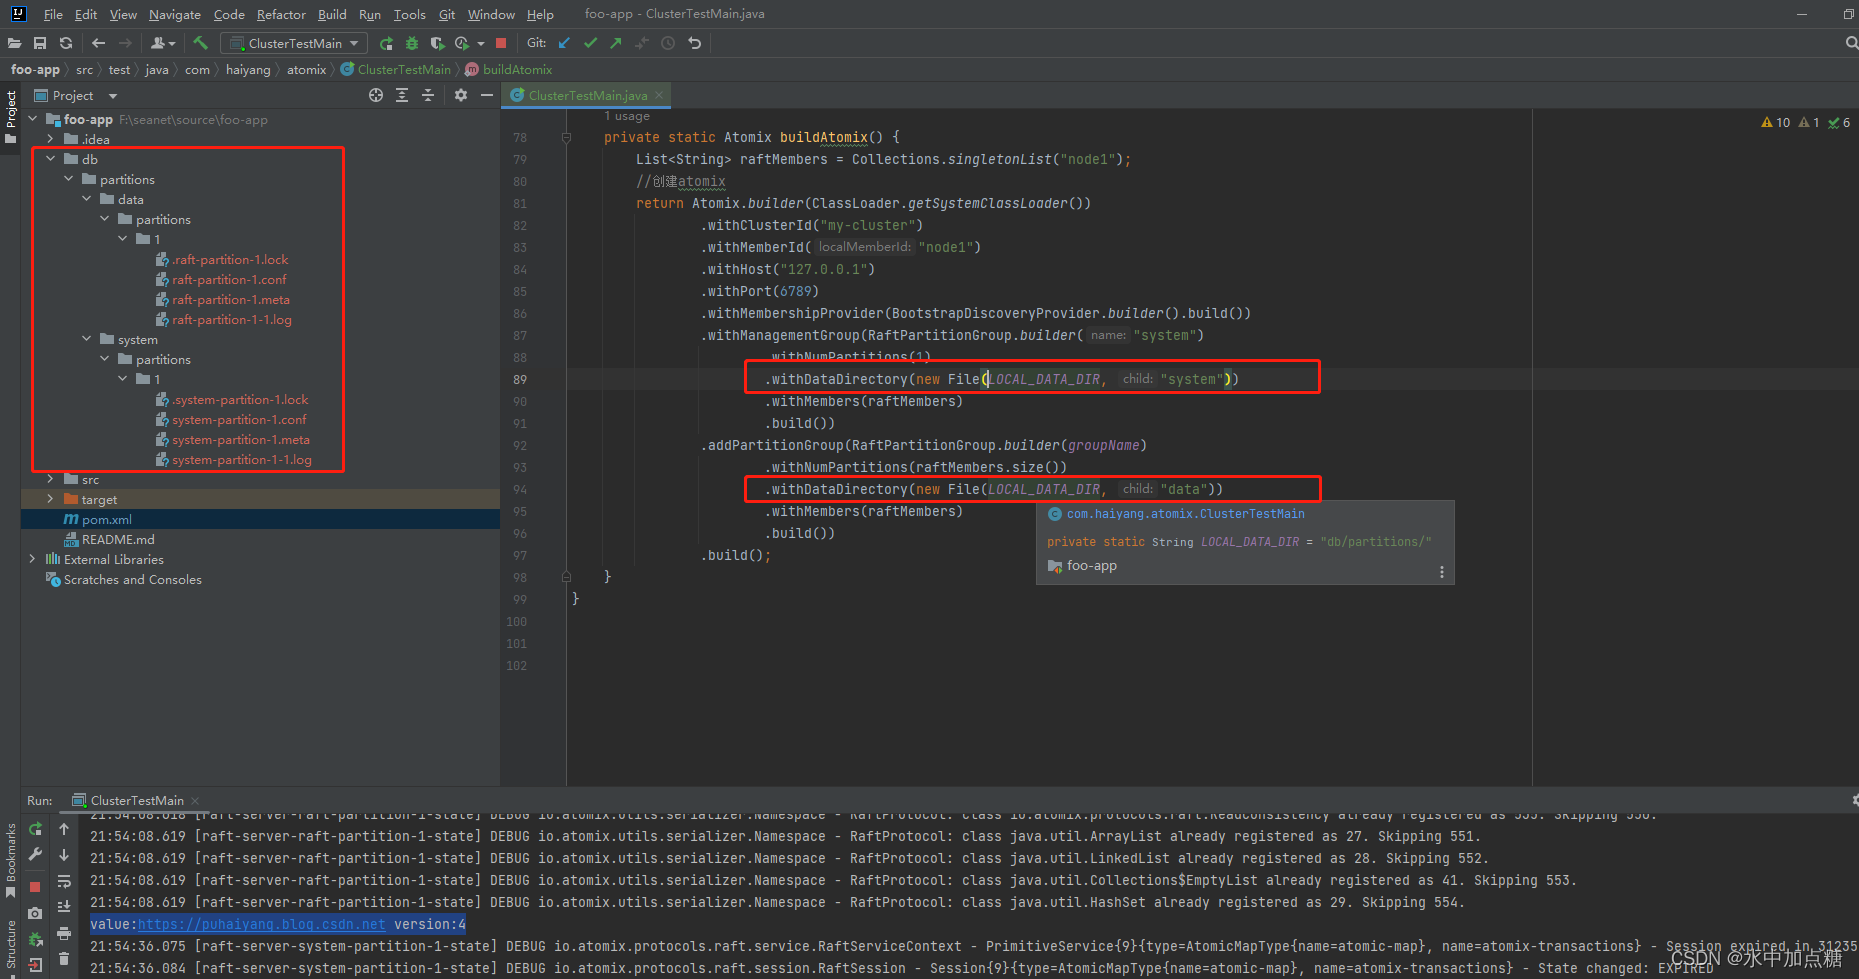Click the Search Everywhere magnifier icon

(1851, 43)
